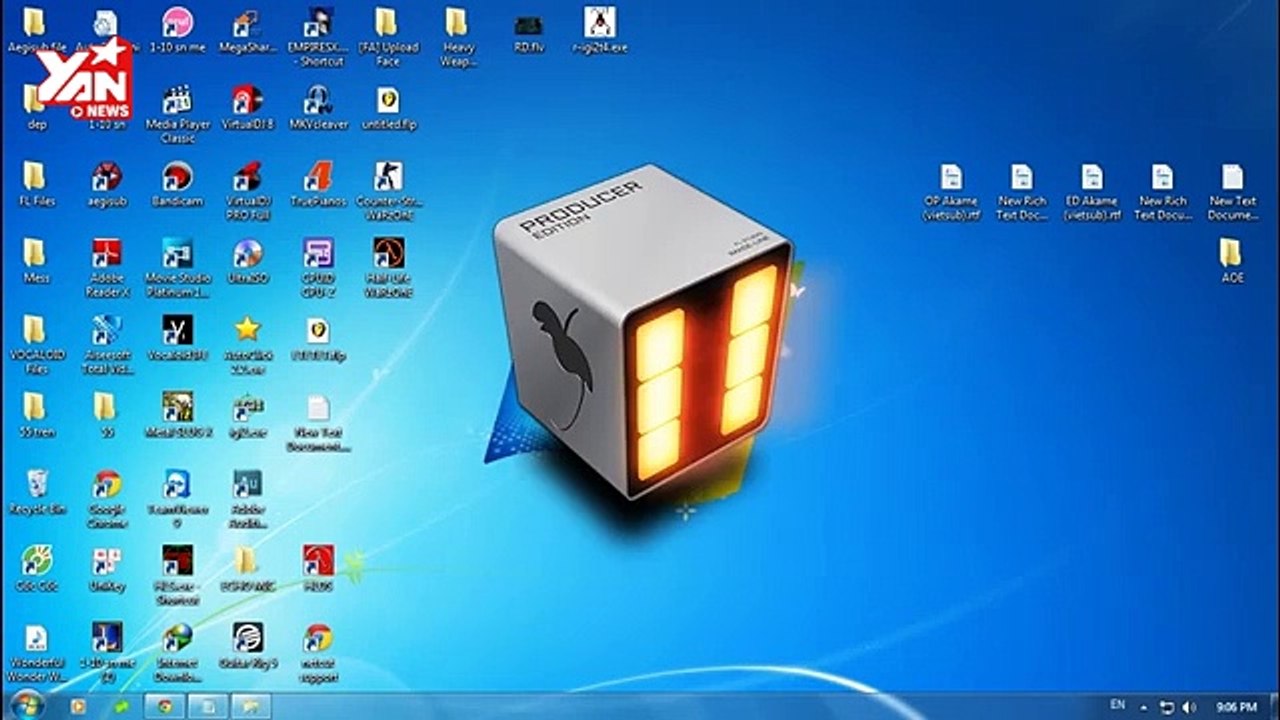Launch the Vocaloid shortcut with black icon
The image size is (1280, 720).
[x=177, y=338]
